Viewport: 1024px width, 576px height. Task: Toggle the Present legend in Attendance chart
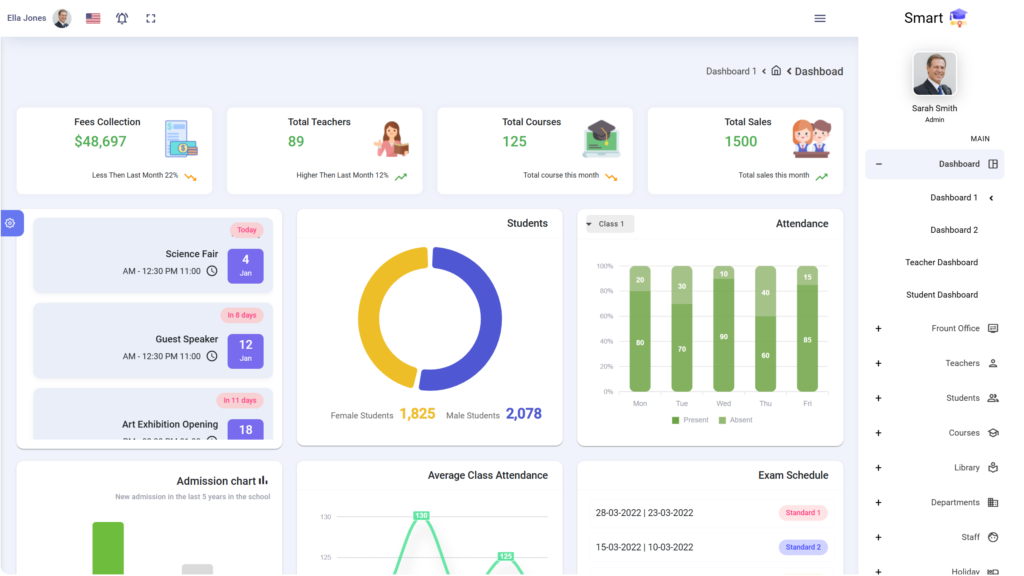point(690,420)
